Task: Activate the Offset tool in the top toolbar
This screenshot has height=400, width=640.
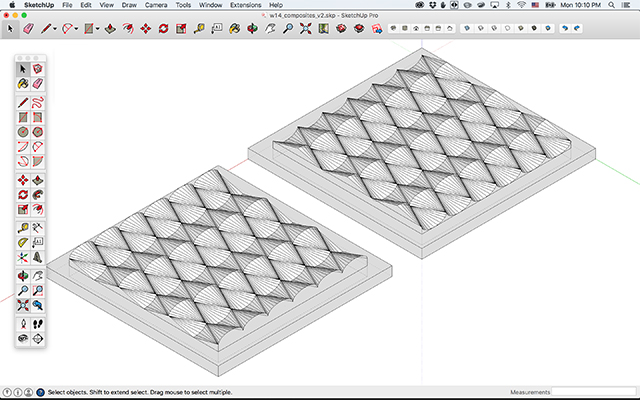Action: [128, 29]
